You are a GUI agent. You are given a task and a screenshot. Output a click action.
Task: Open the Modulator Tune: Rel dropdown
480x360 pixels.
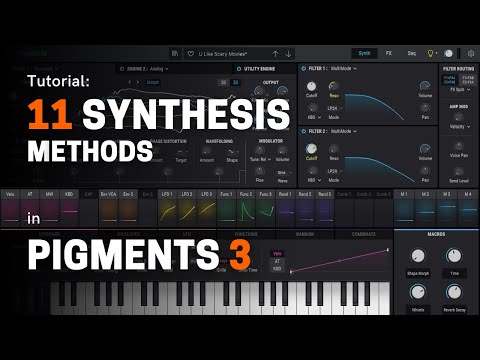coord(260,159)
